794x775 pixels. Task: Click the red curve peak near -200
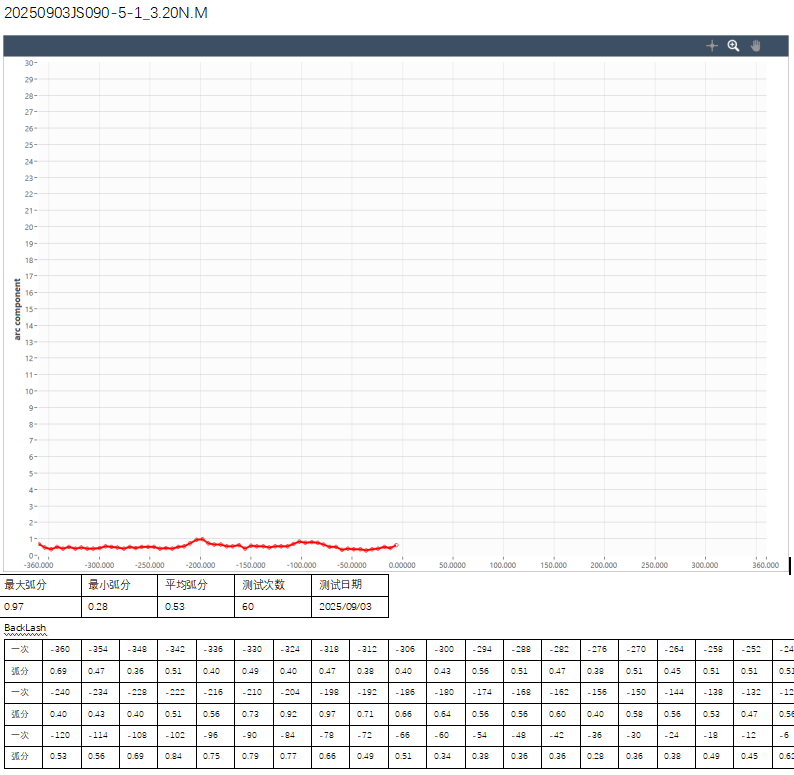(x=201, y=539)
